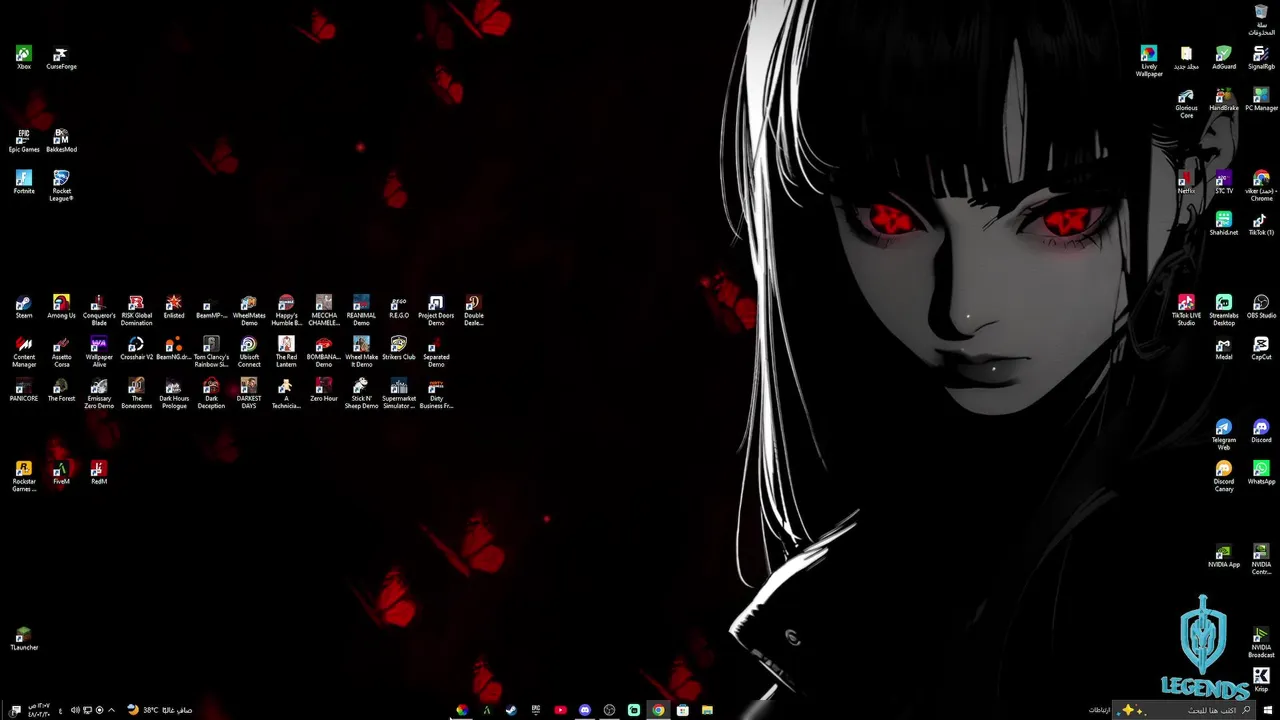This screenshot has width=1280, height=720.
Task: Open the Steam desktop shortcut
Action: click(24, 308)
